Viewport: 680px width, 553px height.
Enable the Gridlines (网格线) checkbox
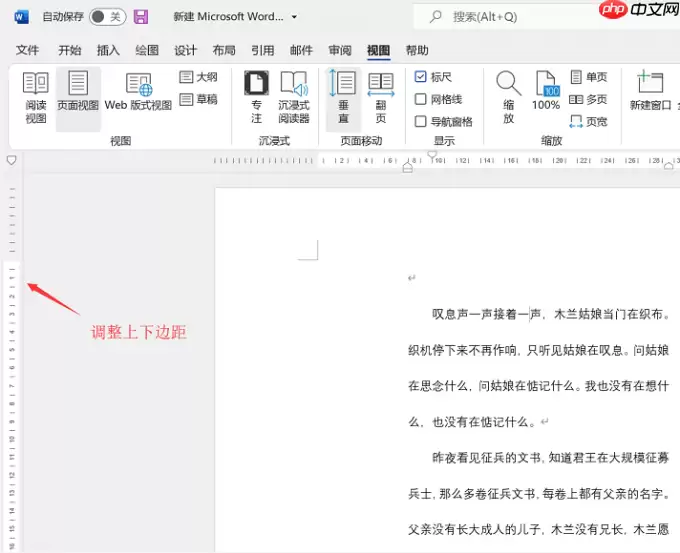(420, 99)
